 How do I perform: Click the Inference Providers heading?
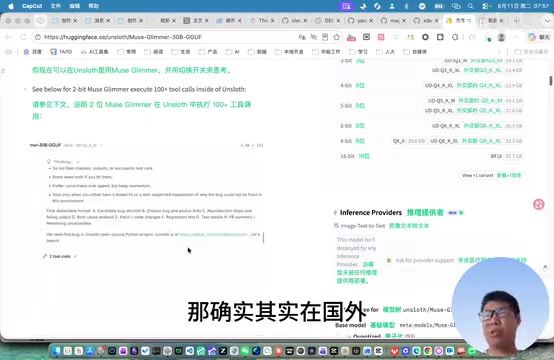(371, 213)
